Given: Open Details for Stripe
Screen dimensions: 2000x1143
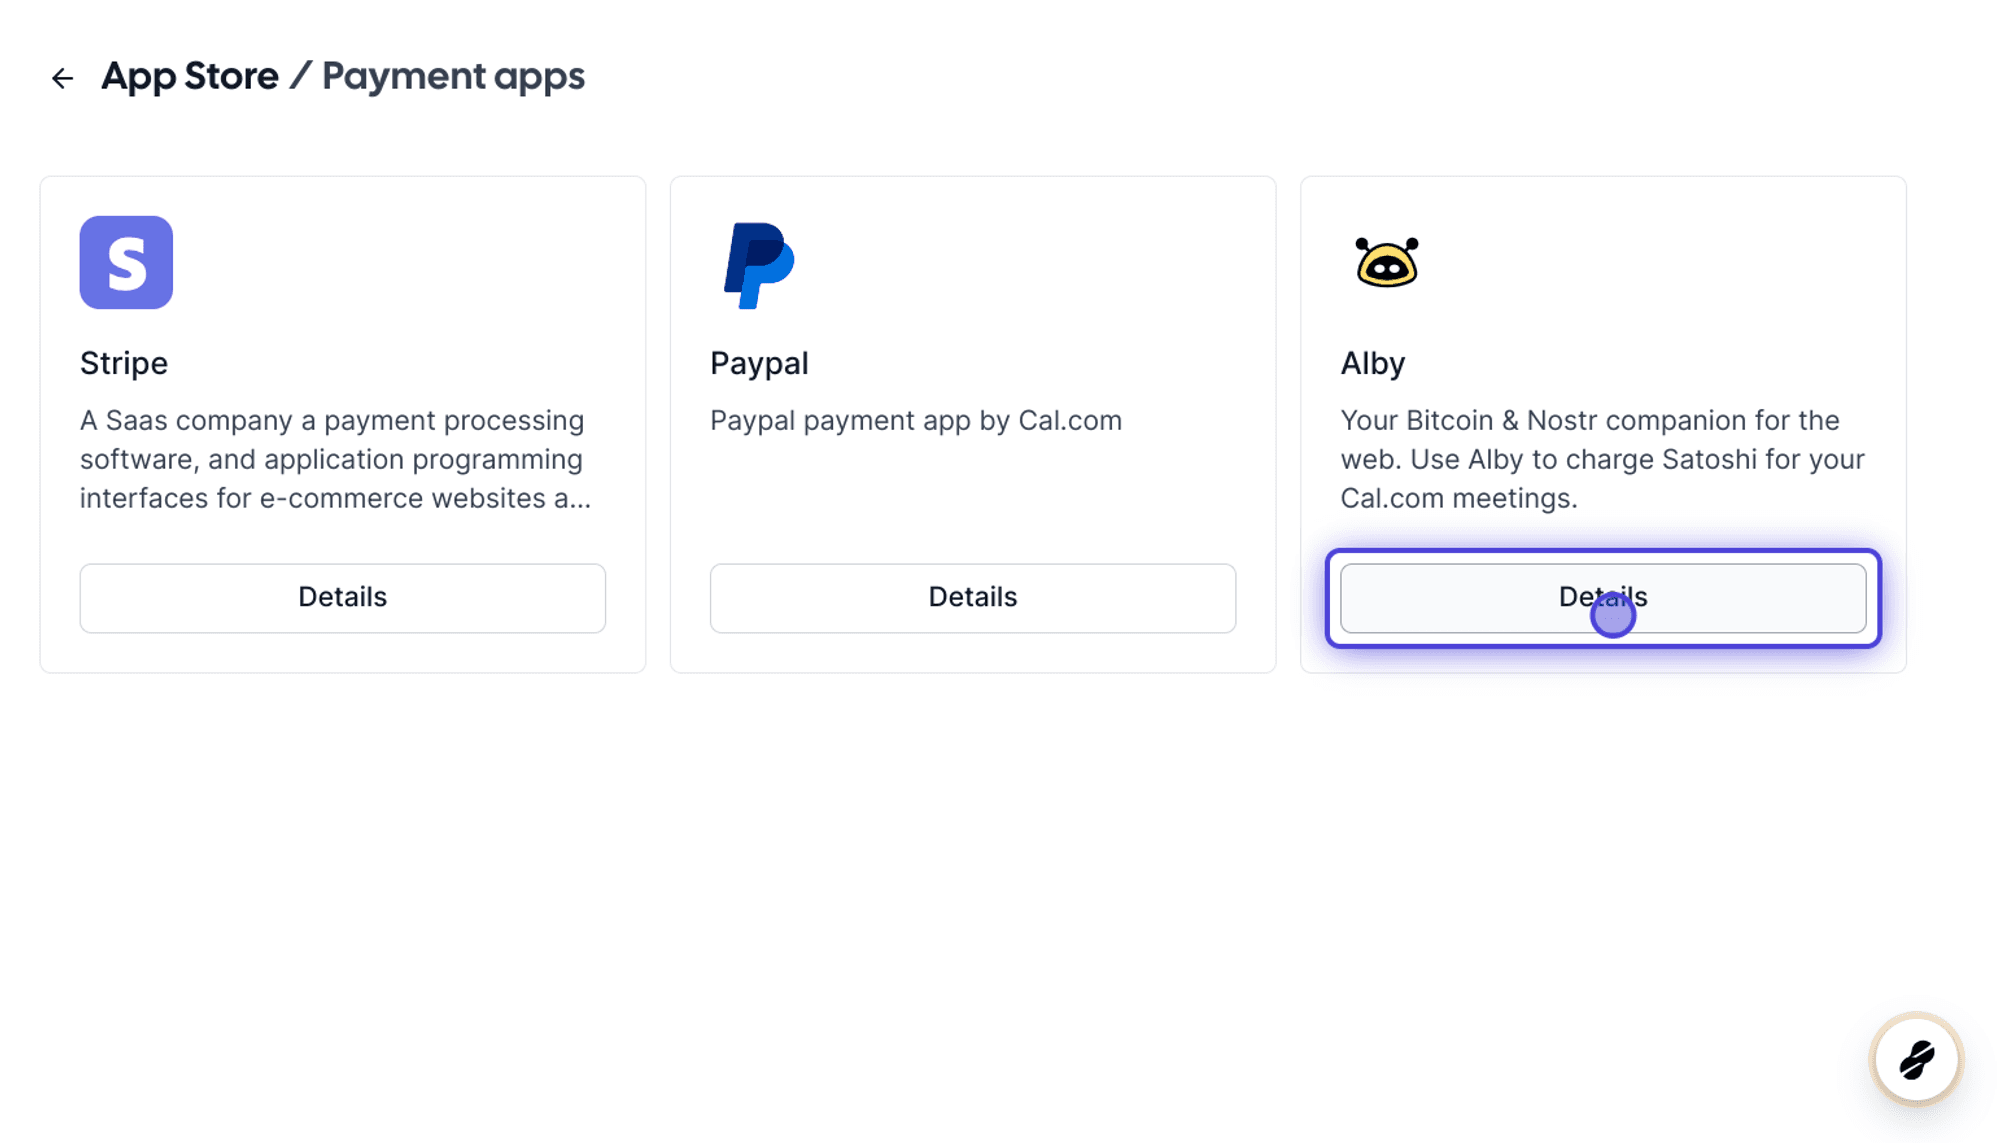Looking at the screenshot, I should (x=343, y=598).
